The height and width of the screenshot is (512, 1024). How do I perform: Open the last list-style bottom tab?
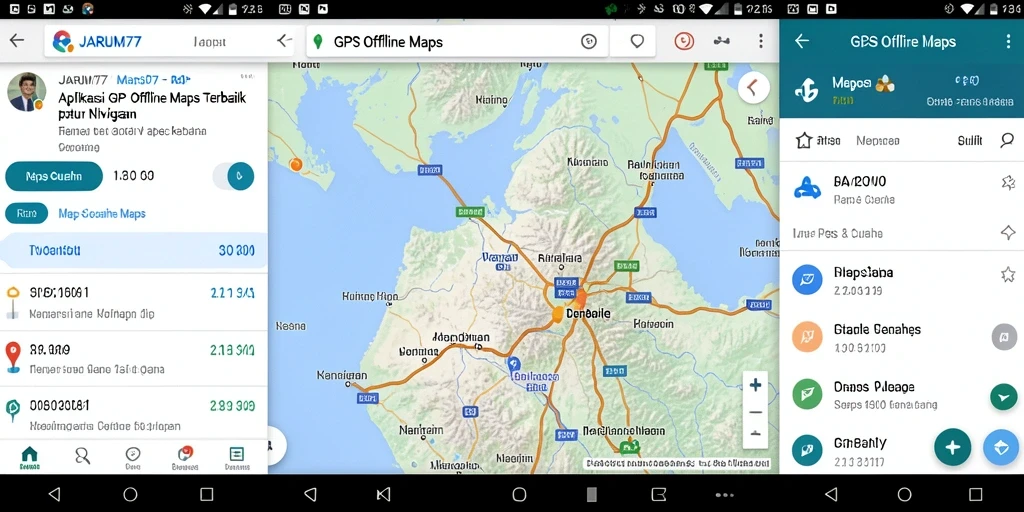click(x=236, y=458)
